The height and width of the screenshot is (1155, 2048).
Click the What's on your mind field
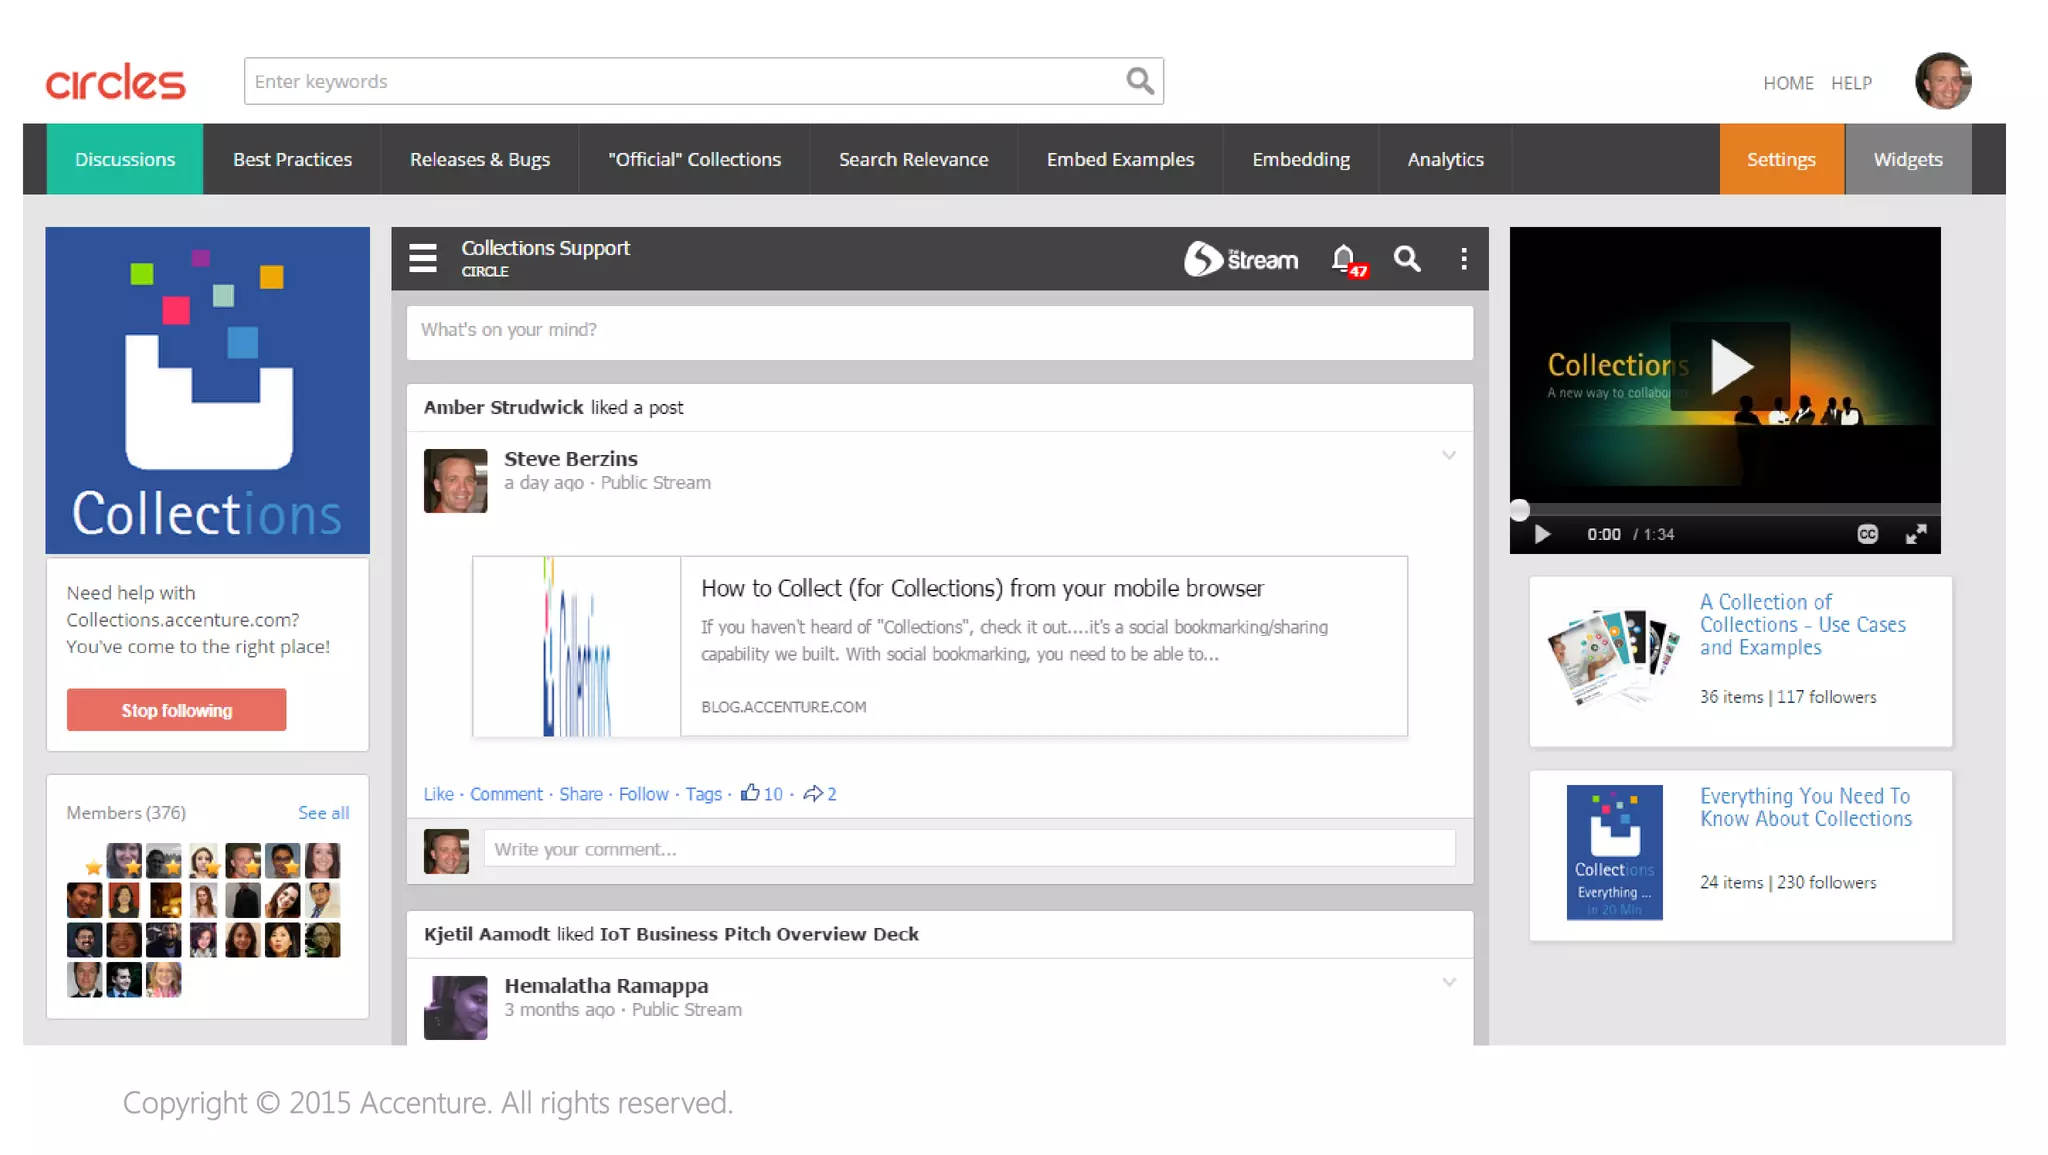(939, 331)
